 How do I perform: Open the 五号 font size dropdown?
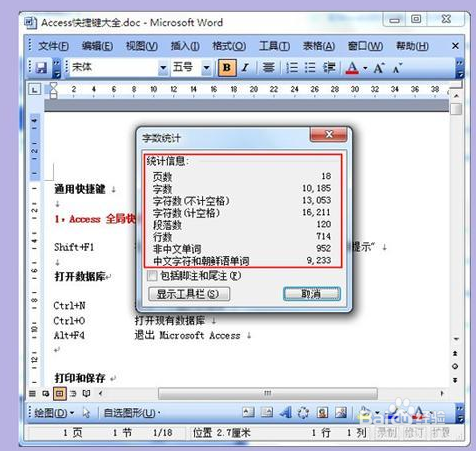click(x=206, y=68)
